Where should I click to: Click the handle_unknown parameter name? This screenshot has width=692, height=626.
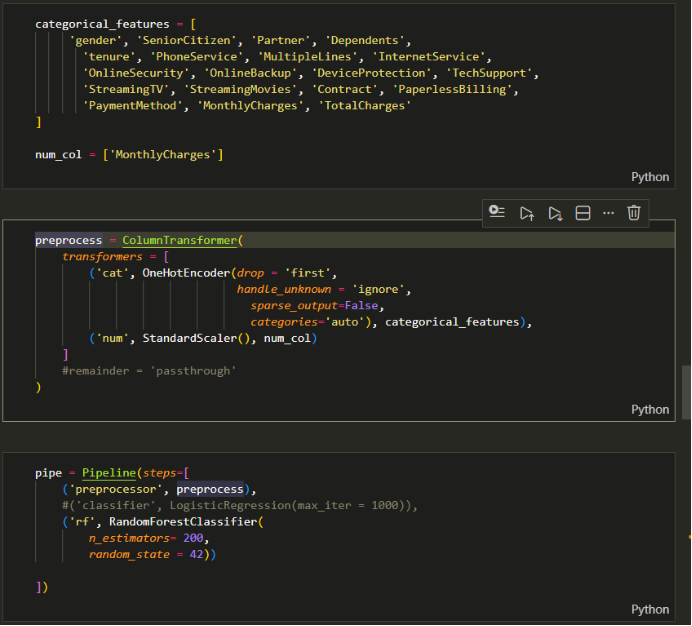pyautogui.click(x=284, y=290)
